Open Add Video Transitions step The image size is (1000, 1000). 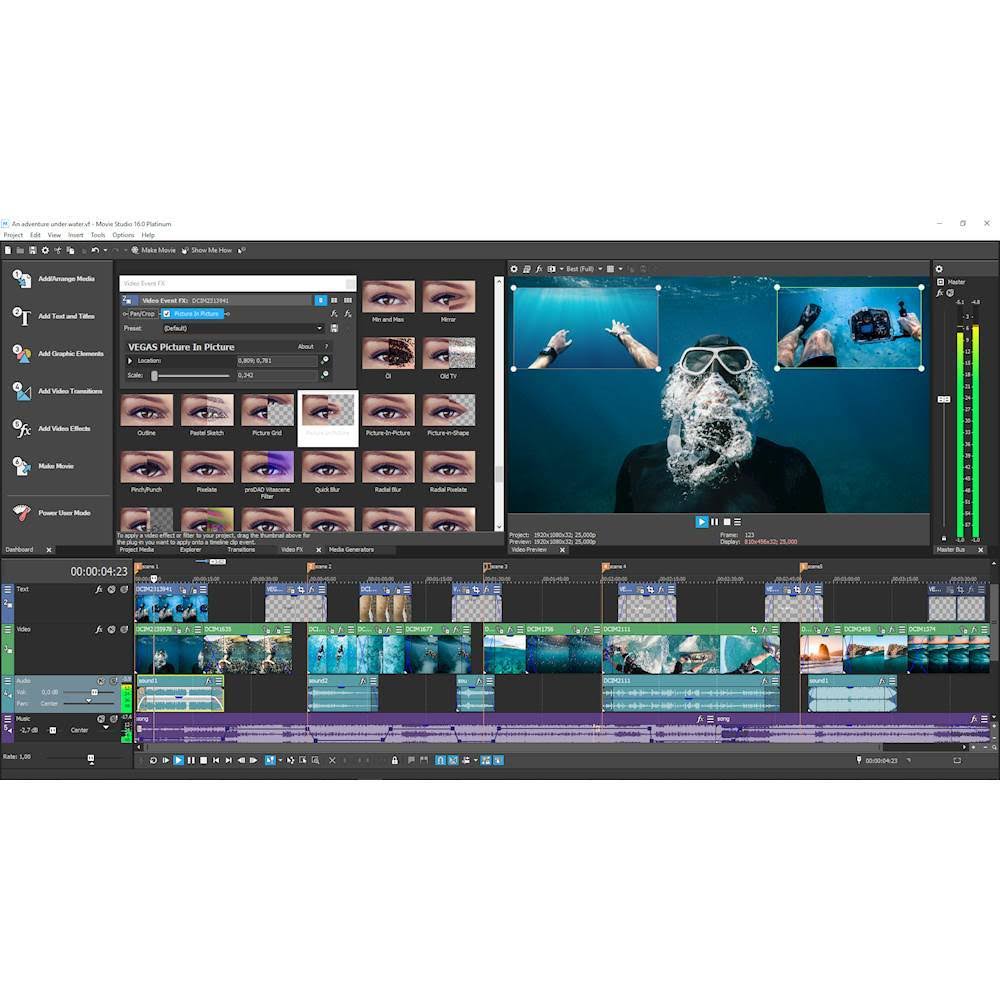(57, 391)
